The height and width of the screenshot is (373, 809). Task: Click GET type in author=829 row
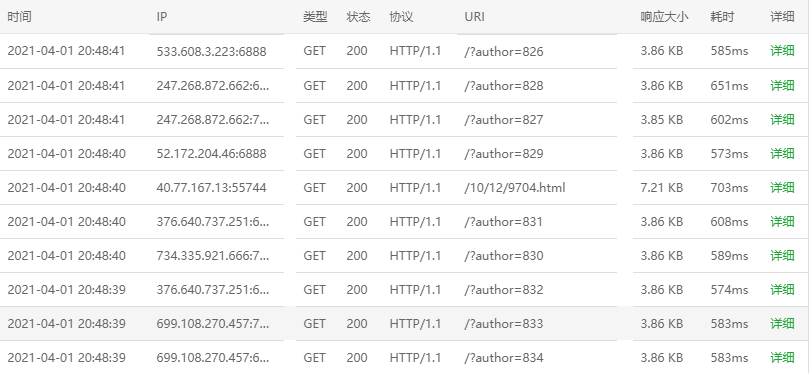pos(314,153)
